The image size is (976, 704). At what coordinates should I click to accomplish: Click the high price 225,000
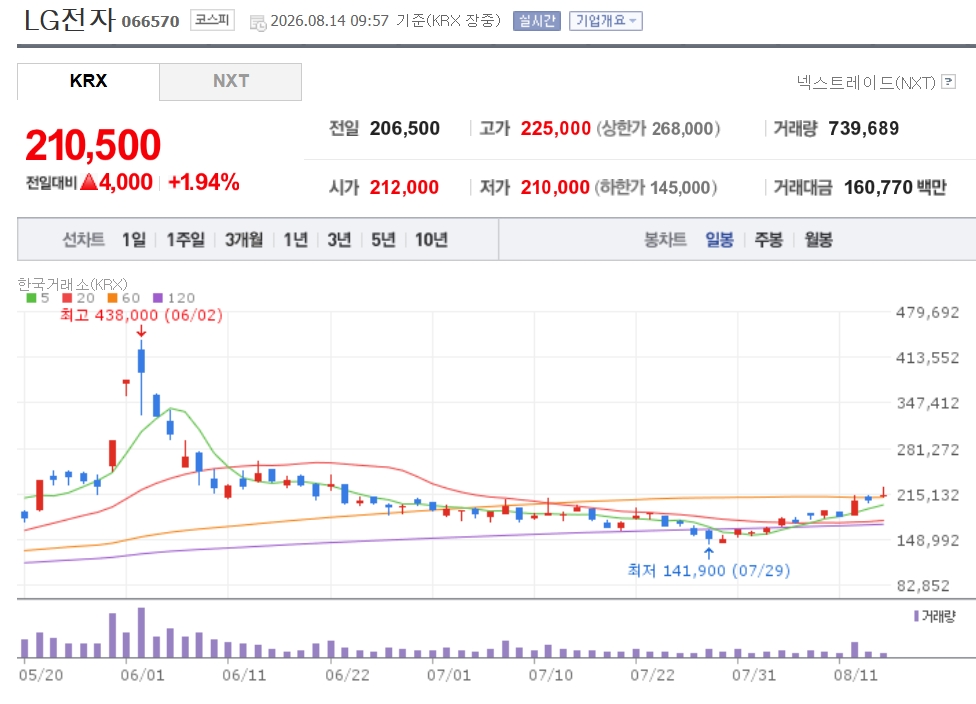[555, 129]
